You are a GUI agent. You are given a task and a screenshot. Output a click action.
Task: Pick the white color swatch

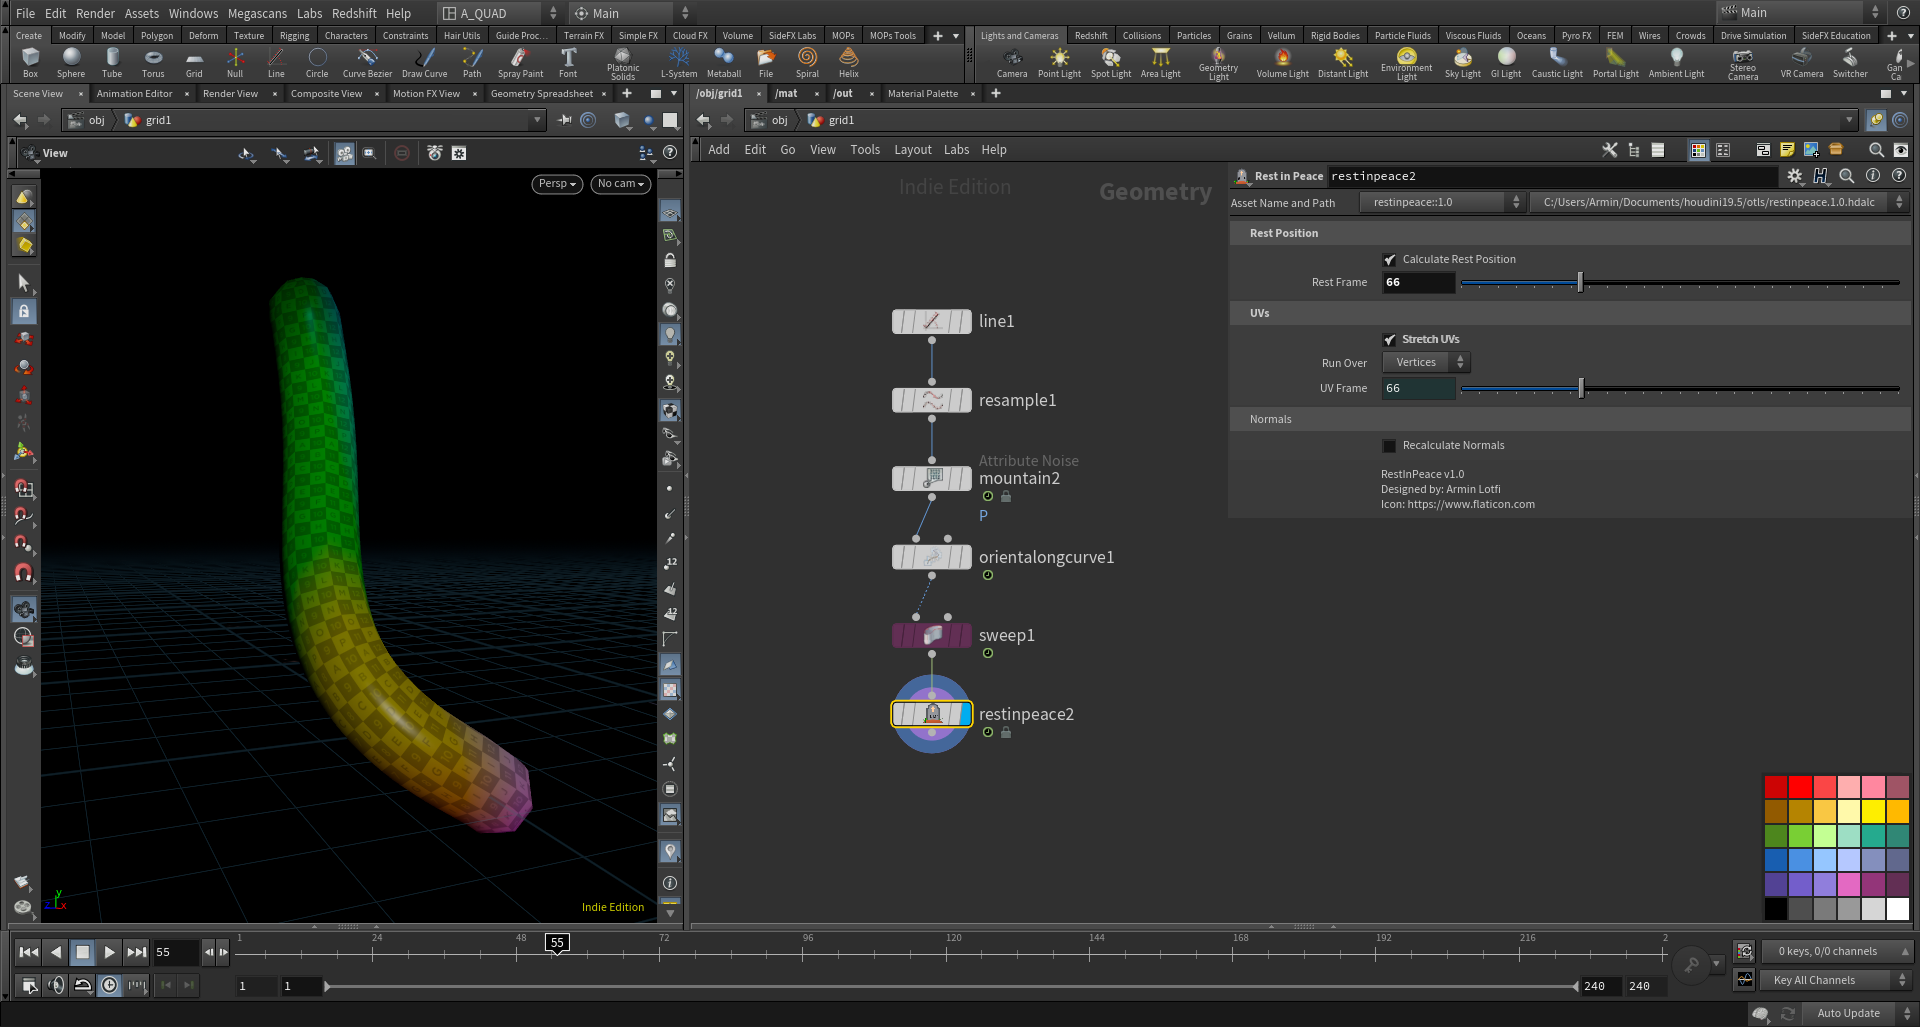click(x=1897, y=908)
